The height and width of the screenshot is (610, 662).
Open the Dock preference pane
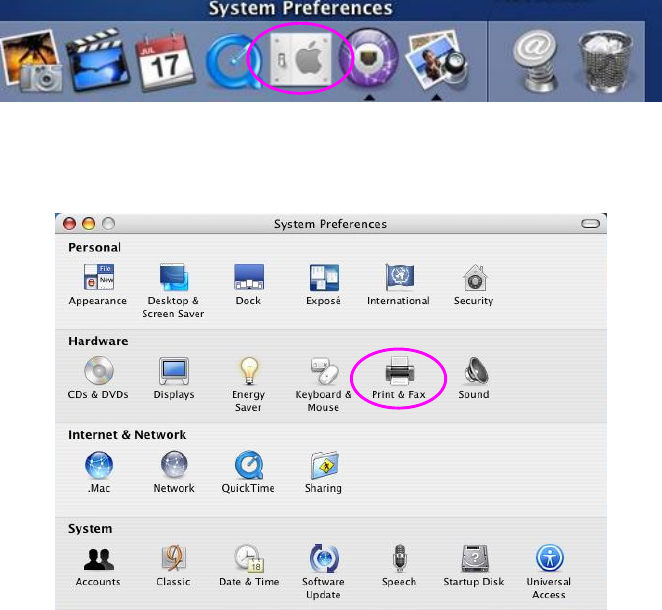(x=249, y=284)
